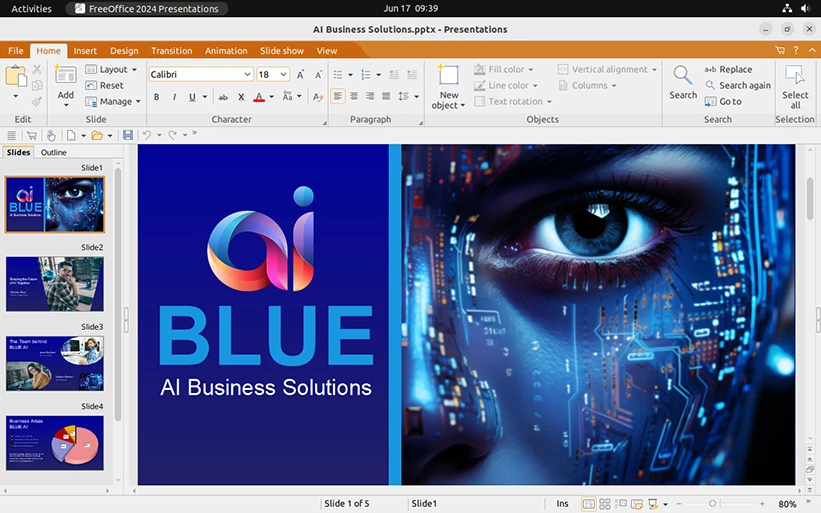
Task: Click the Undo arrow icon
Action: [146, 135]
